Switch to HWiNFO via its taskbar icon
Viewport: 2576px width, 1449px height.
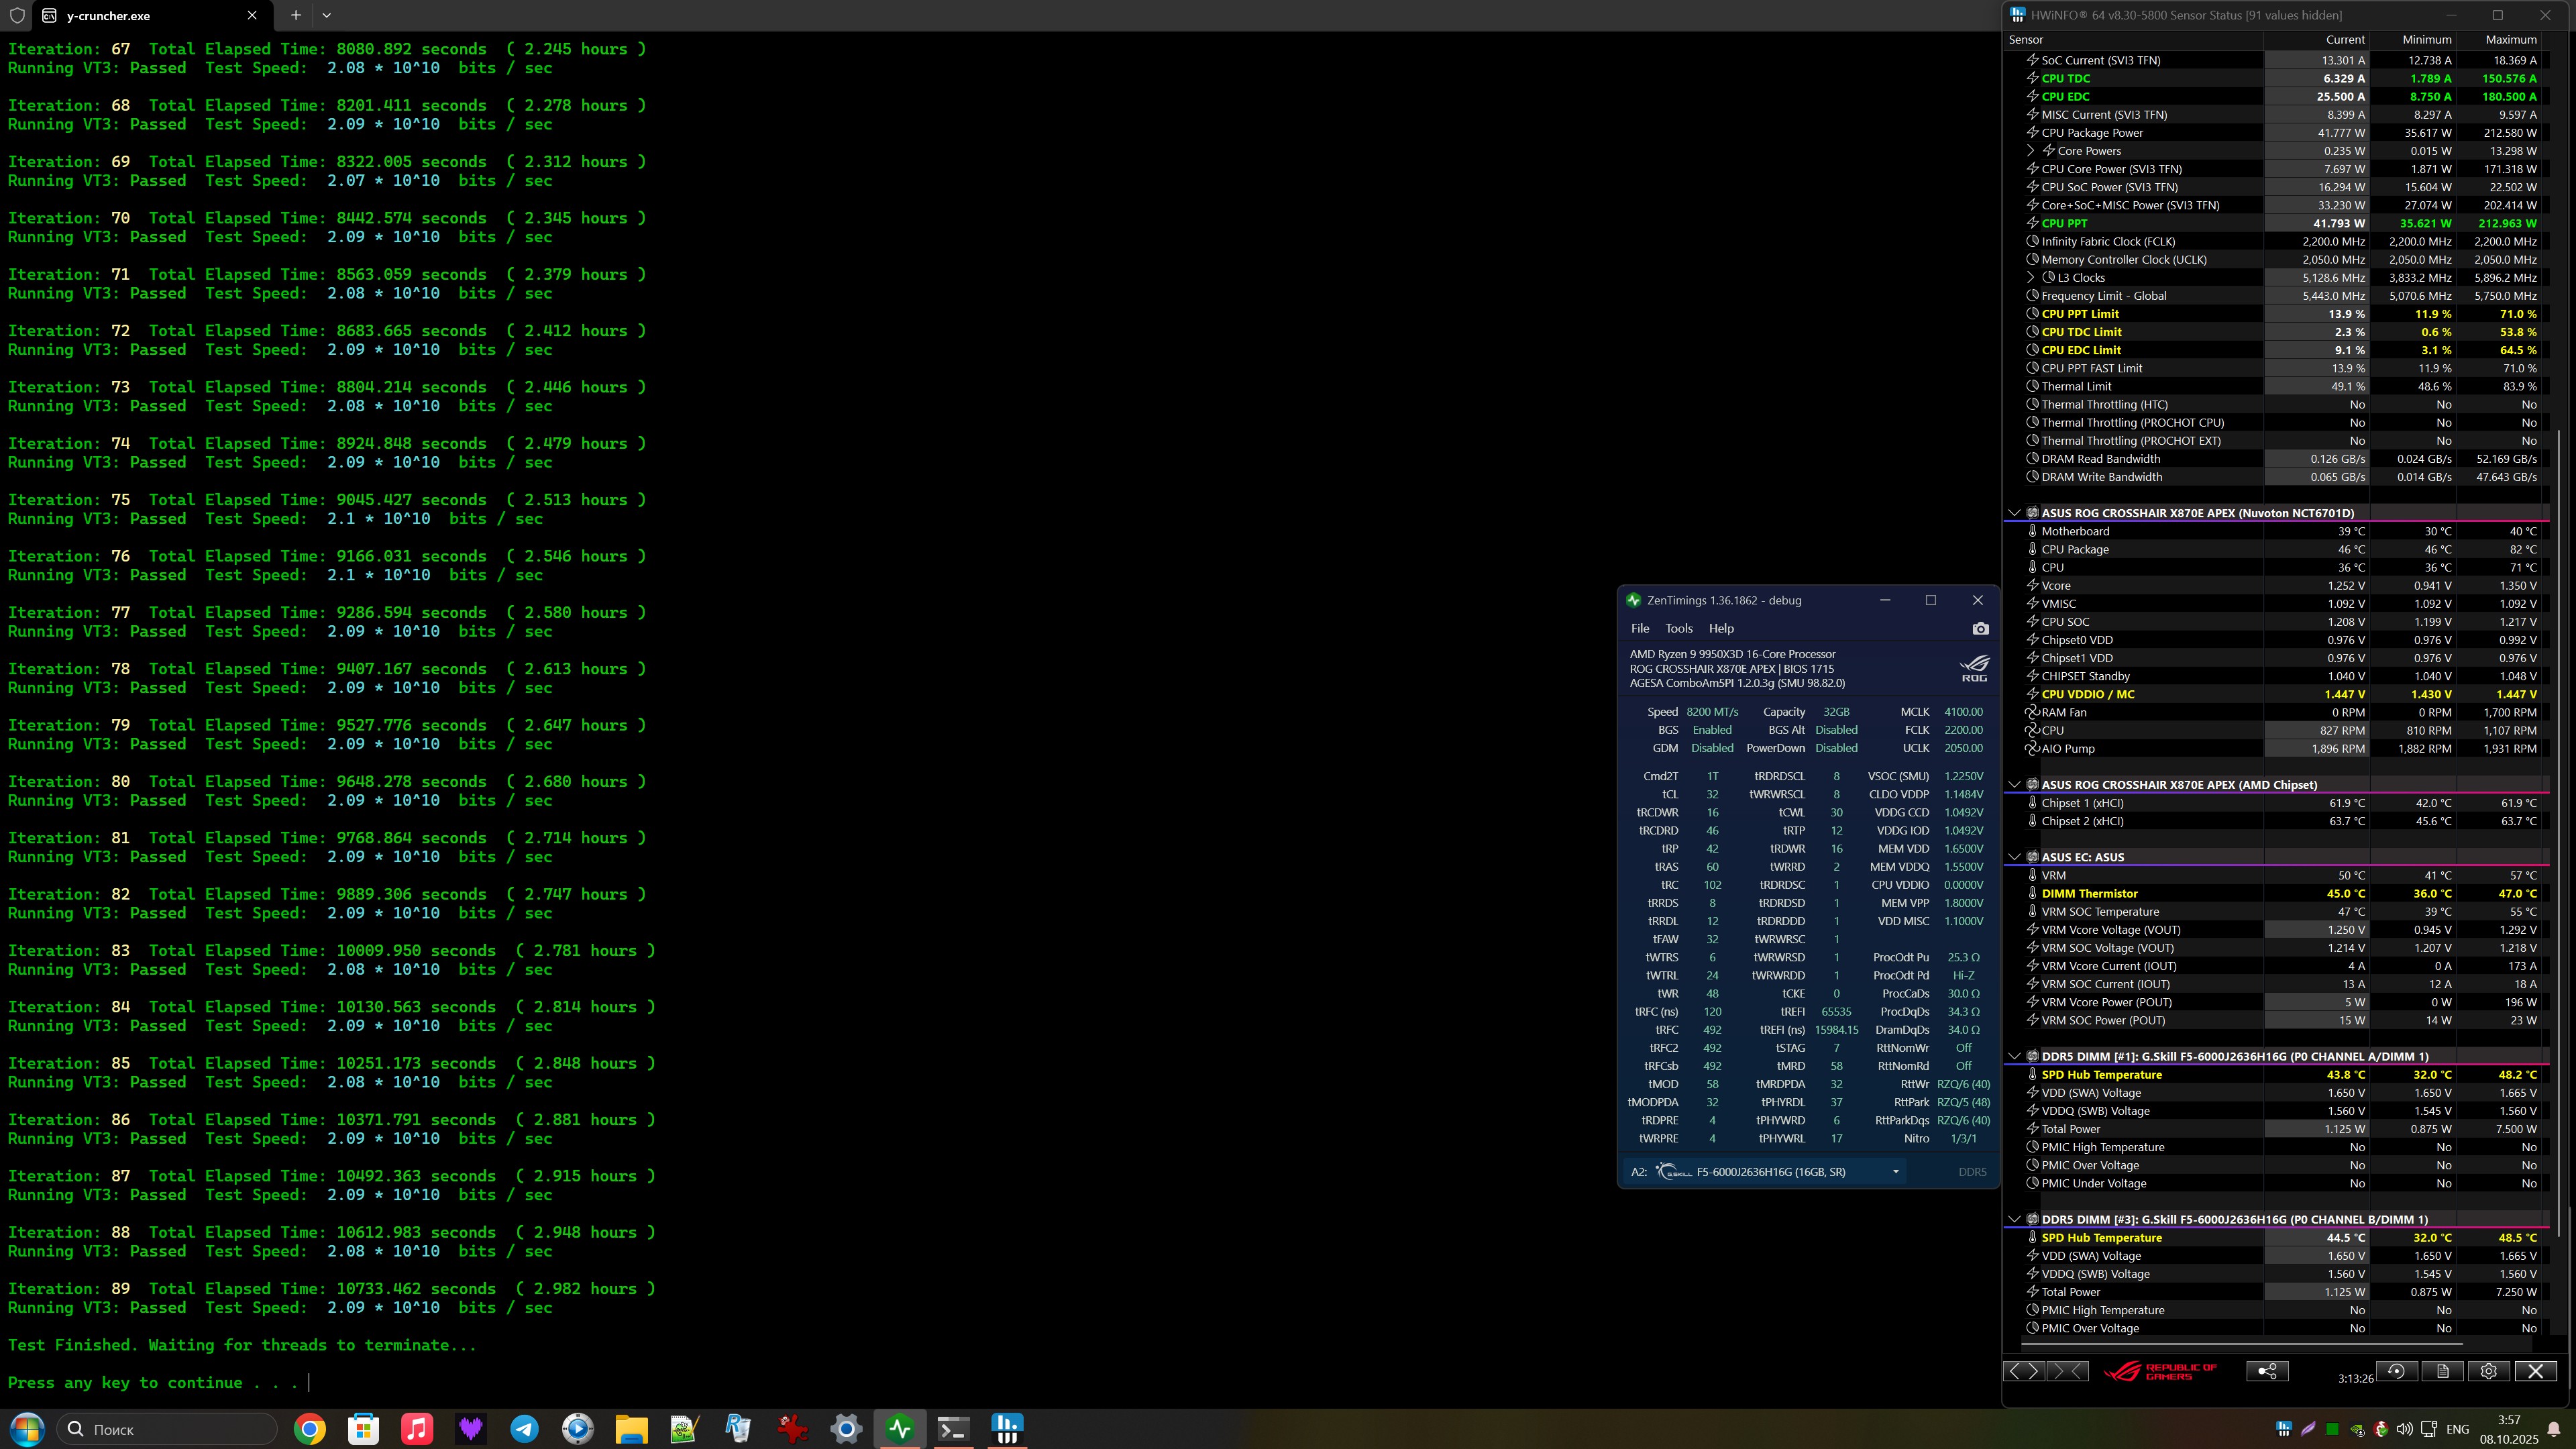pyautogui.click(x=1007, y=1429)
